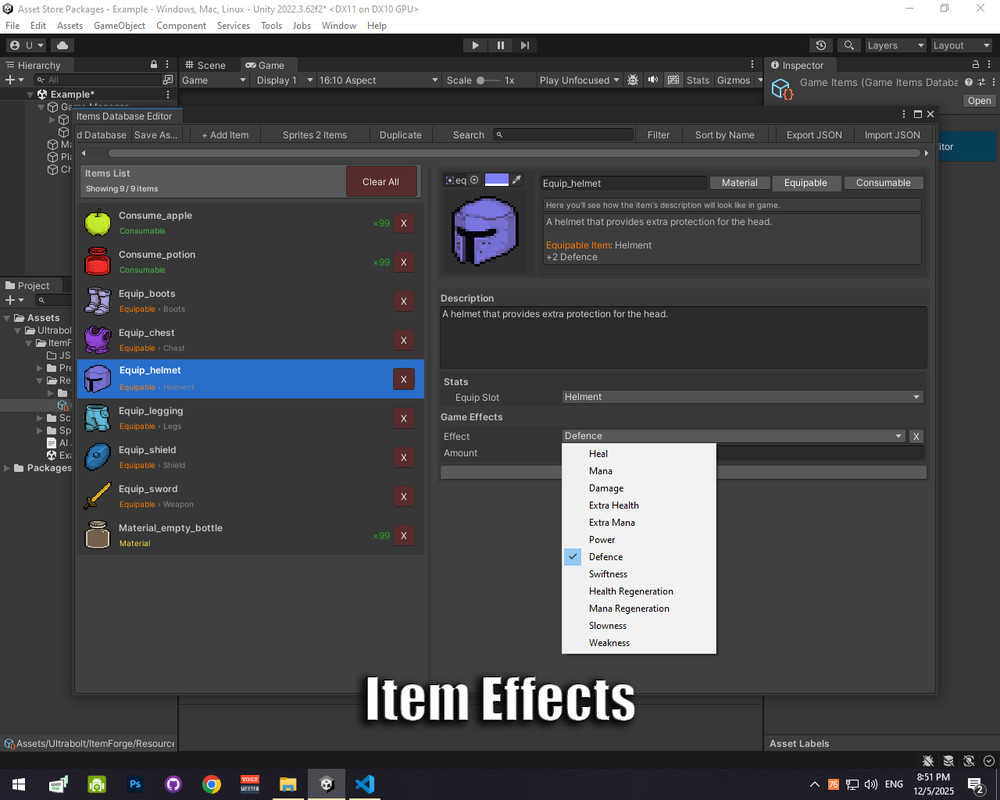Open Unity from the Windows taskbar icon

click(x=326, y=784)
